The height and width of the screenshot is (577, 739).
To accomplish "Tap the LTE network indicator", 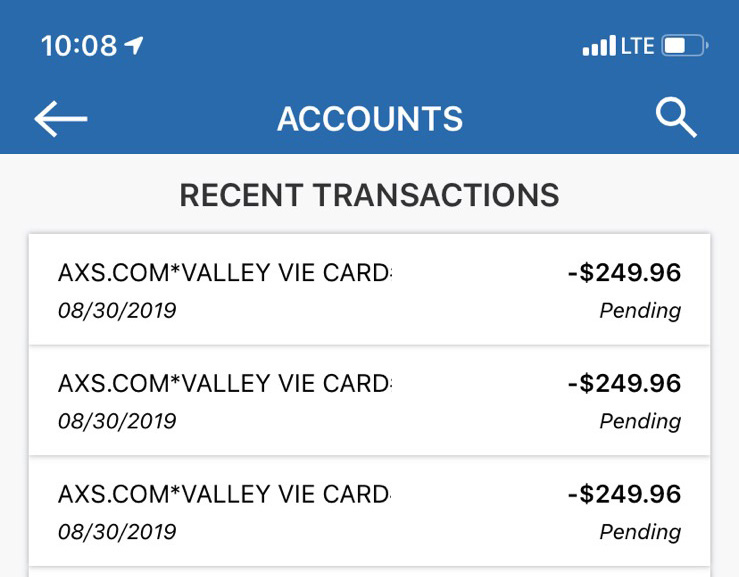I will 638,46.
